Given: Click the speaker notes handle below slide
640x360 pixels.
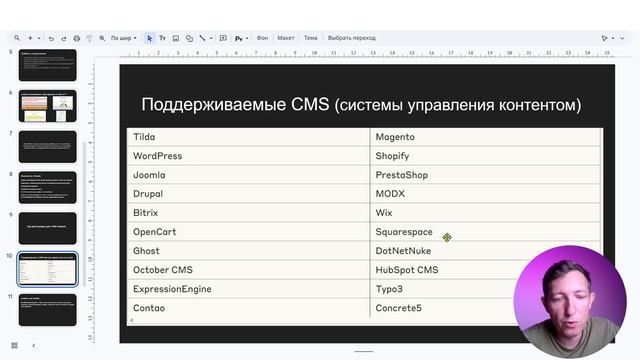Looking at the screenshot, I should pyautogui.click(x=364, y=351).
